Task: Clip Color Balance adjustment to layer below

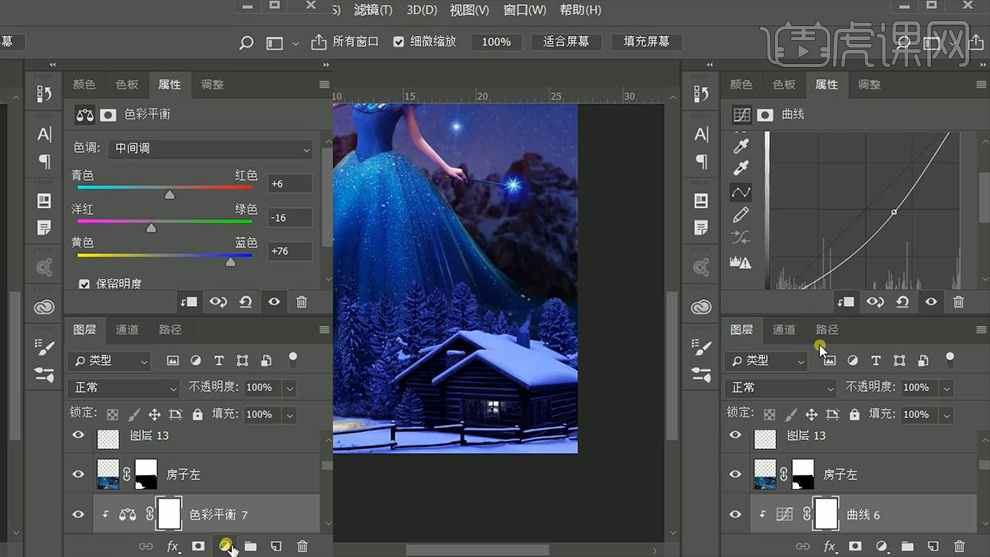Action: 188,301
